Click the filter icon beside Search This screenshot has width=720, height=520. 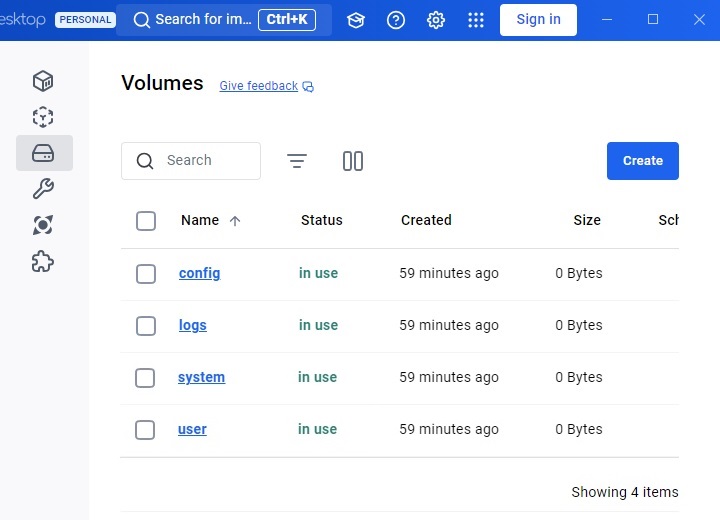point(297,161)
